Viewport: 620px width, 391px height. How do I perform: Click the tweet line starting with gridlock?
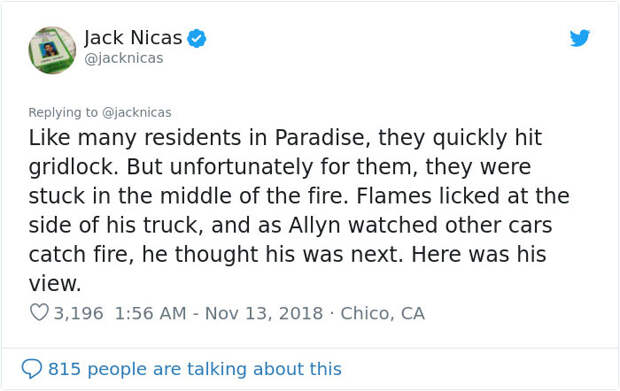280,167
